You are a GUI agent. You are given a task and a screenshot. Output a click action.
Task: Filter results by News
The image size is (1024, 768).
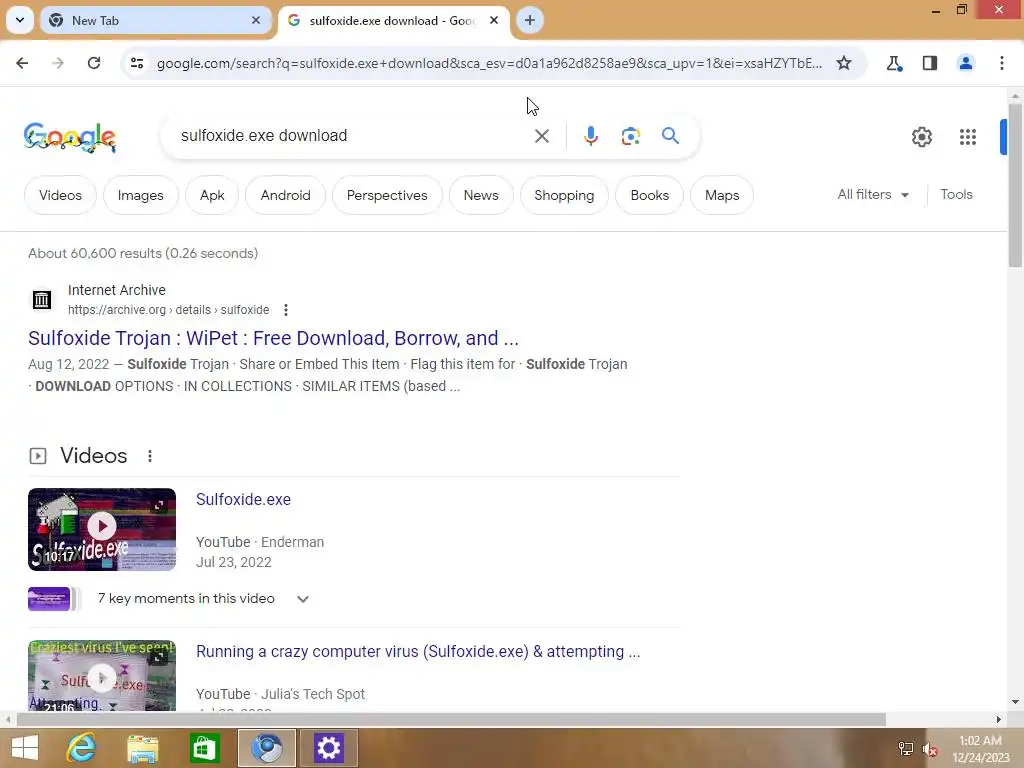(x=481, y=195)
